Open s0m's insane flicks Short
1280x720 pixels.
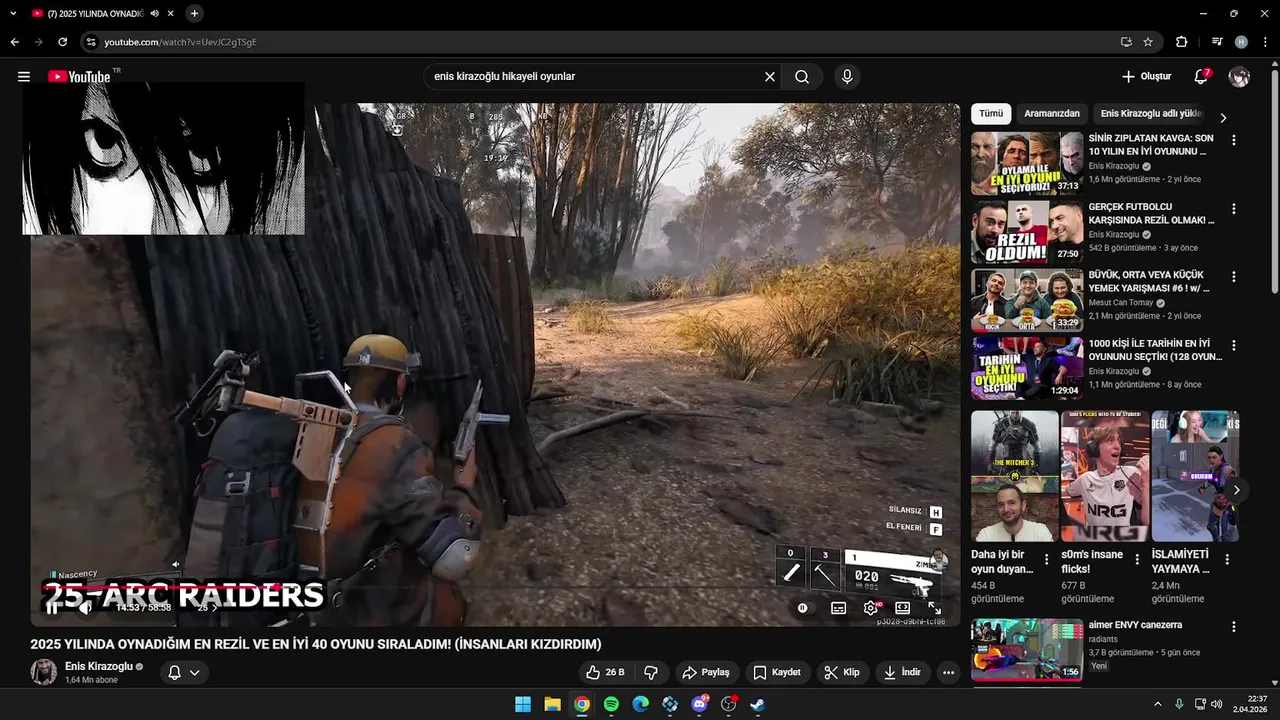tap(1104, 476)
